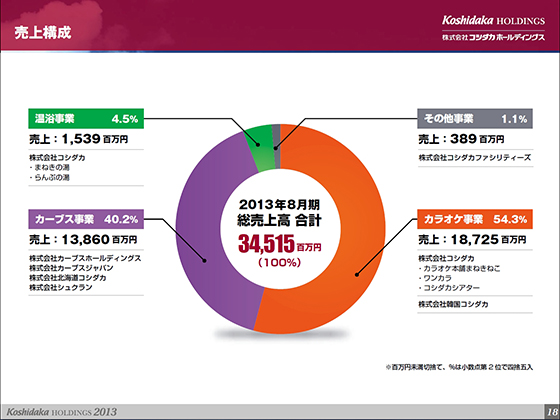560x420 pixels.
Task: Click Koshidaka HOLDINGS 2013 footer text
Action: pos(61,412)
